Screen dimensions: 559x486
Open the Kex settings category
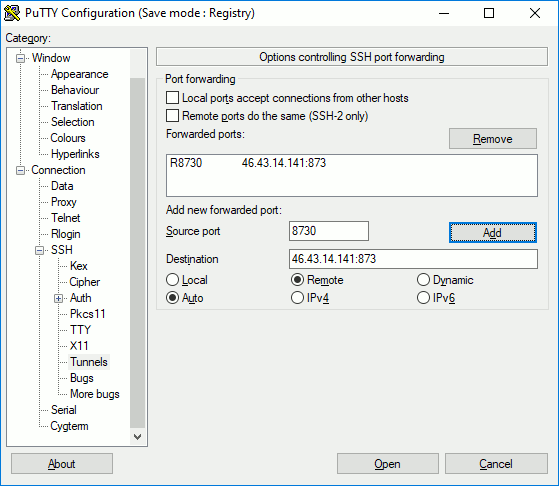79,266
